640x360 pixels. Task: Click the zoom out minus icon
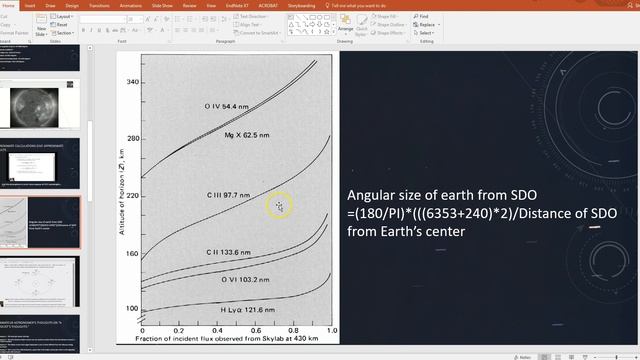coord(596,357)
